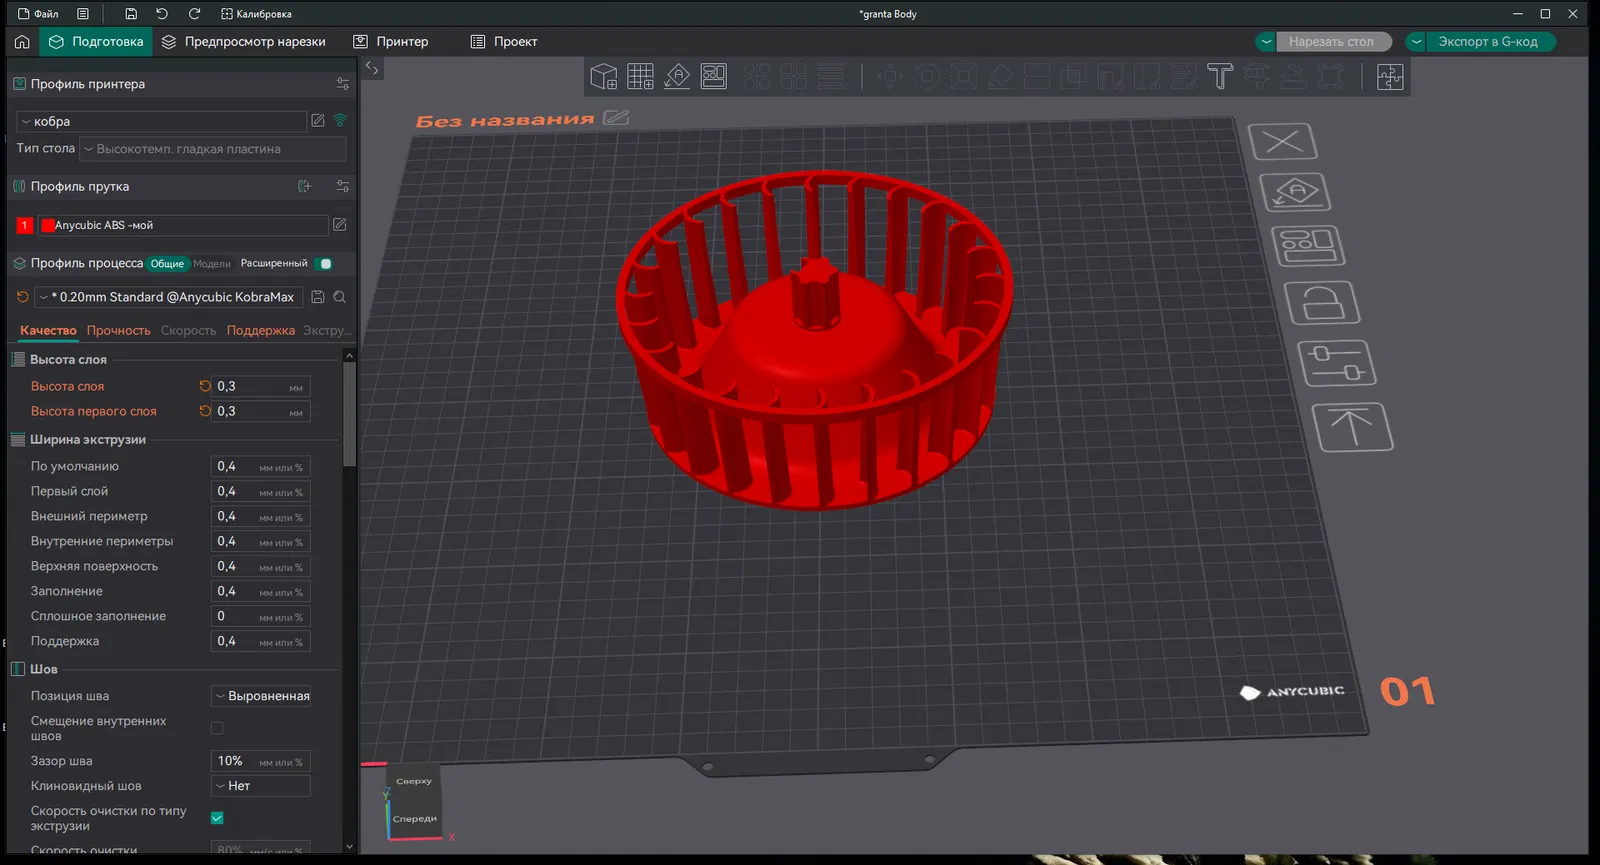Select the Прочность settings tab
This screenshot has width=1600, height=865.
118,331
